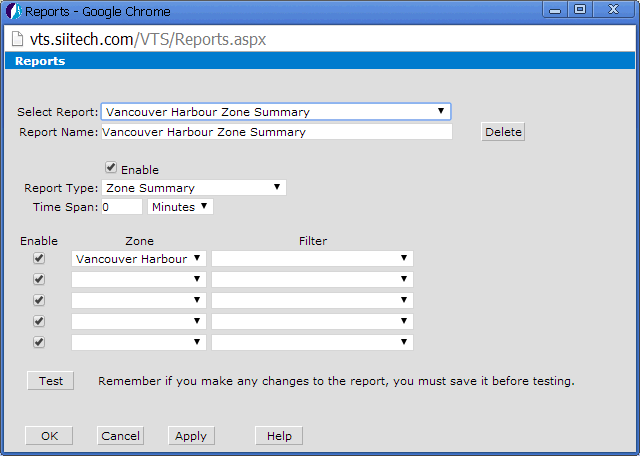Expand the Report Type dropdown
The image size is (640, 456).
193,187
